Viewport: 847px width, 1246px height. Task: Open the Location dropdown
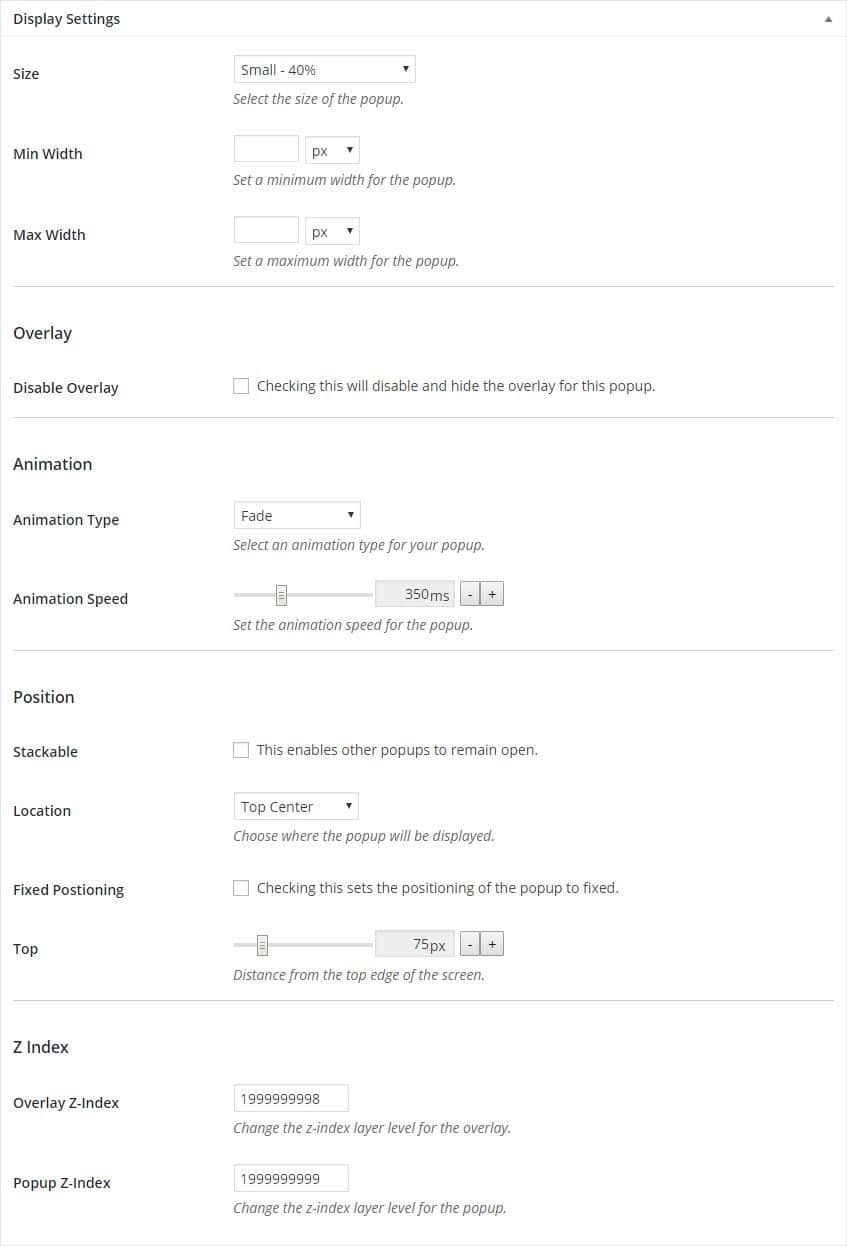294,806
